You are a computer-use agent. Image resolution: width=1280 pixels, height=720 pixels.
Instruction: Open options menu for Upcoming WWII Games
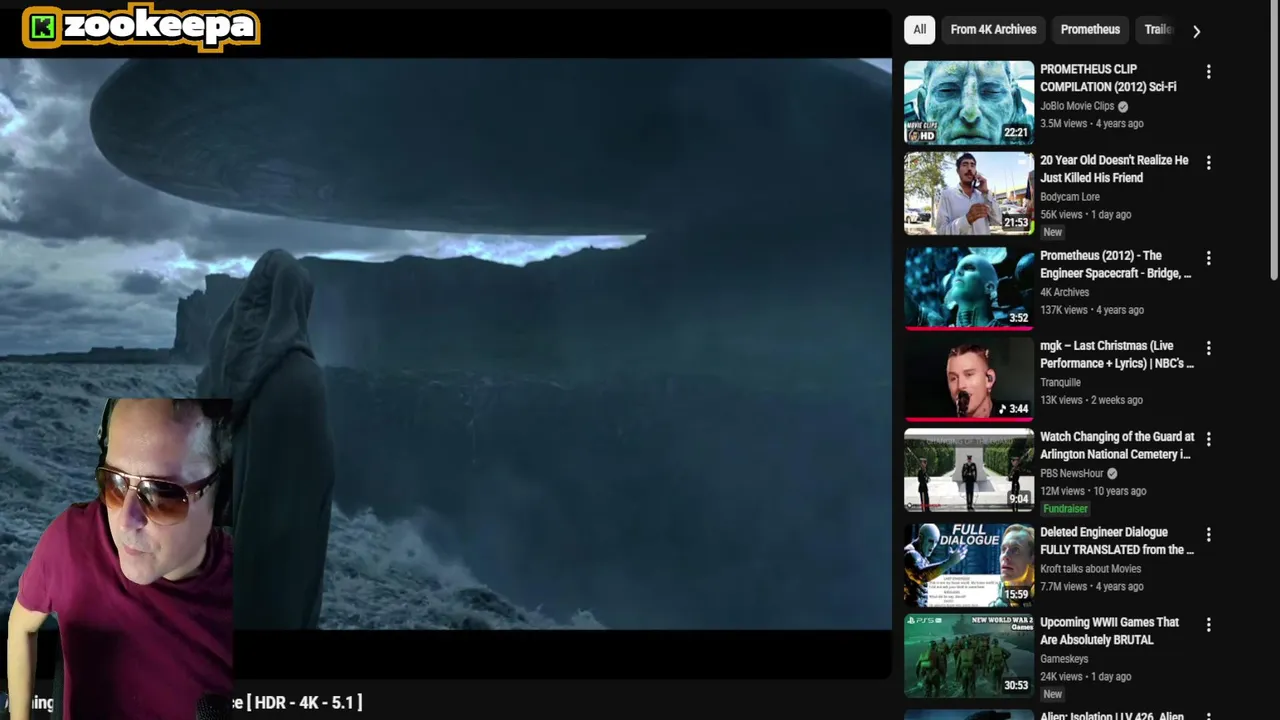pyautogui.click(x=1208, y=625)
